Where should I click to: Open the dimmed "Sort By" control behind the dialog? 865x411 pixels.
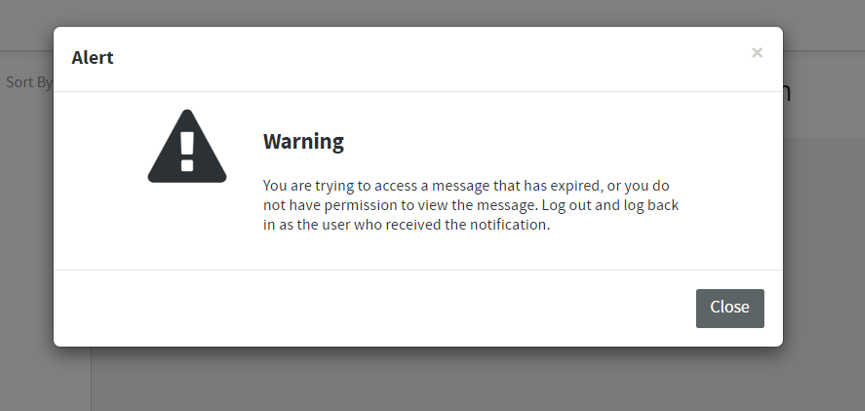(28, 82)
